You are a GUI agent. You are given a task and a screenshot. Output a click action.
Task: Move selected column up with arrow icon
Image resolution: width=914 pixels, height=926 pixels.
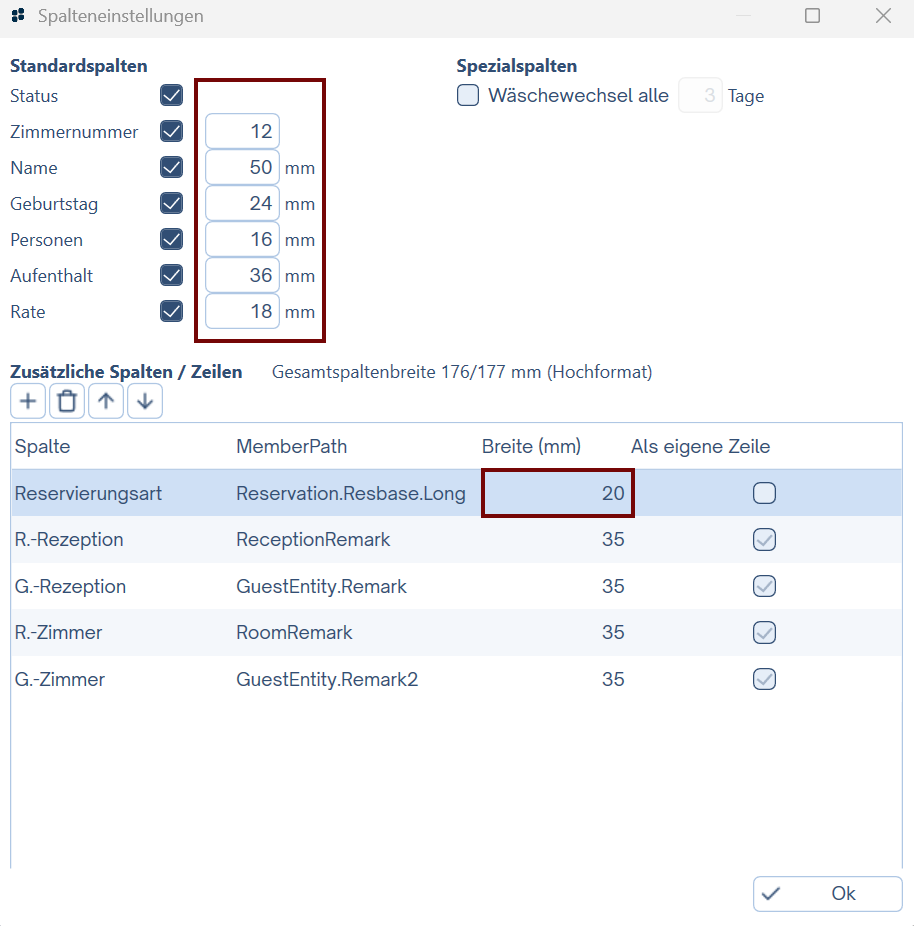pos(106,402)
